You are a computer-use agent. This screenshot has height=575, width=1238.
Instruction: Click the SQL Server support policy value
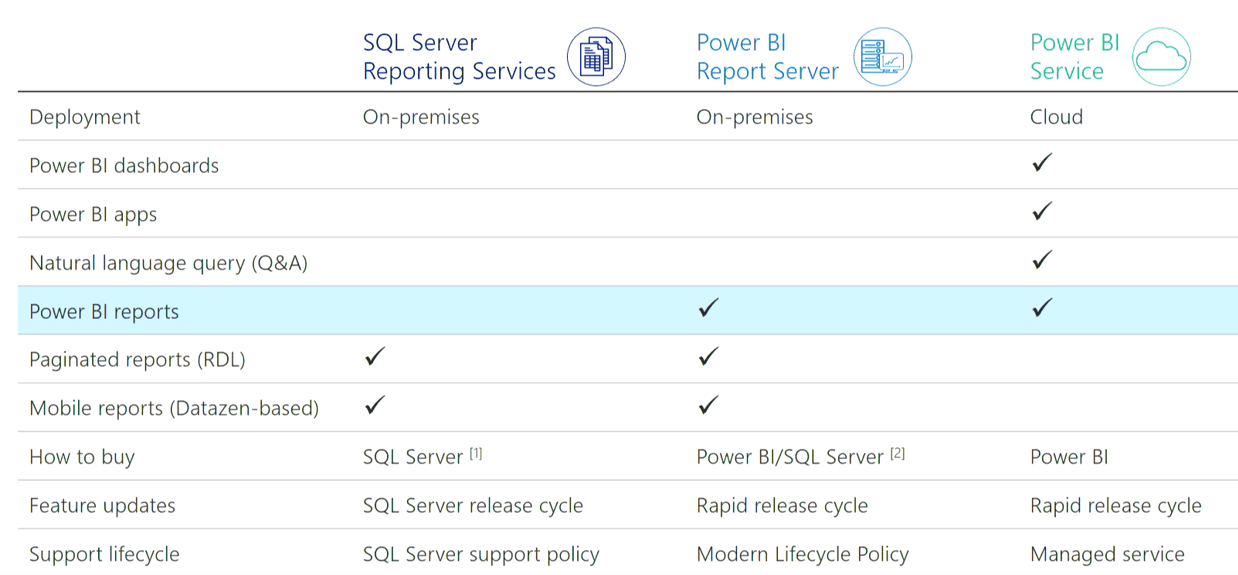coord(481,554)
